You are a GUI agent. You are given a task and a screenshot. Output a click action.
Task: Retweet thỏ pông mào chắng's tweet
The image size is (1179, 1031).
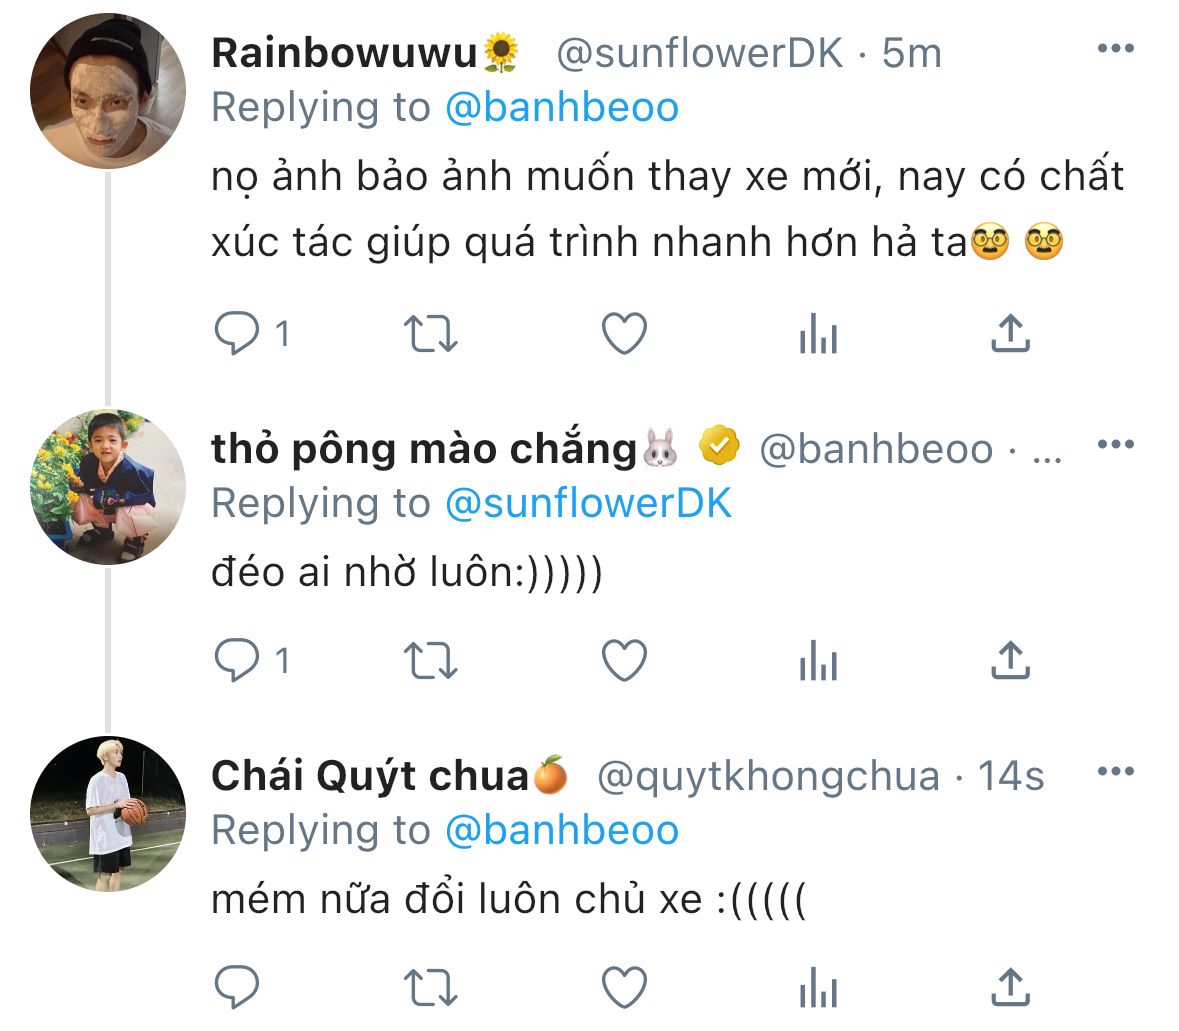coord(431,661)
